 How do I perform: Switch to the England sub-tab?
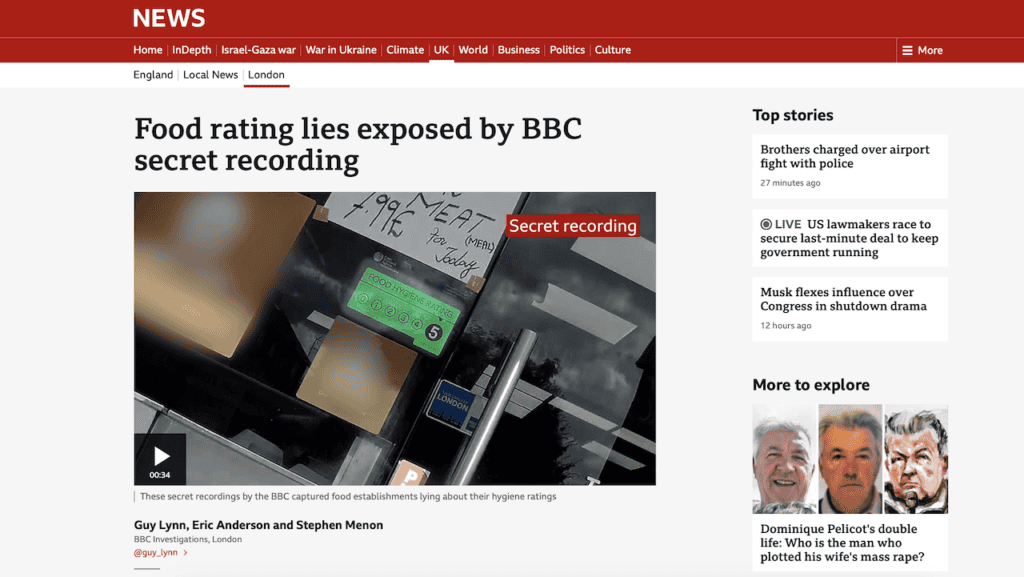pyautogui.click(x=153, y=75)
